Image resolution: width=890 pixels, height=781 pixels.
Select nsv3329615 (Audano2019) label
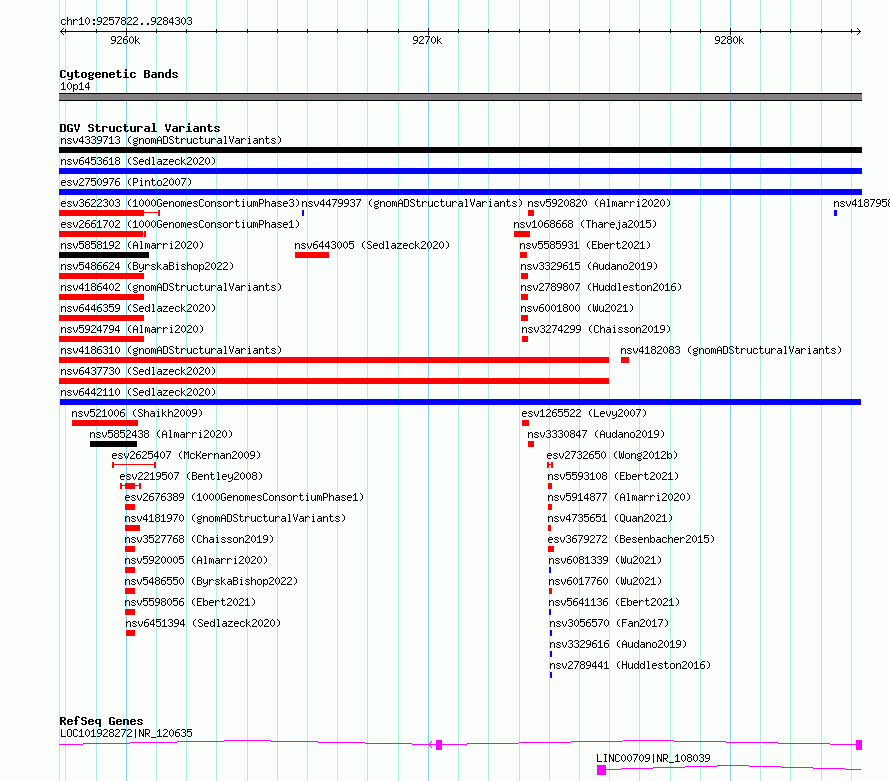pos(589,266)
